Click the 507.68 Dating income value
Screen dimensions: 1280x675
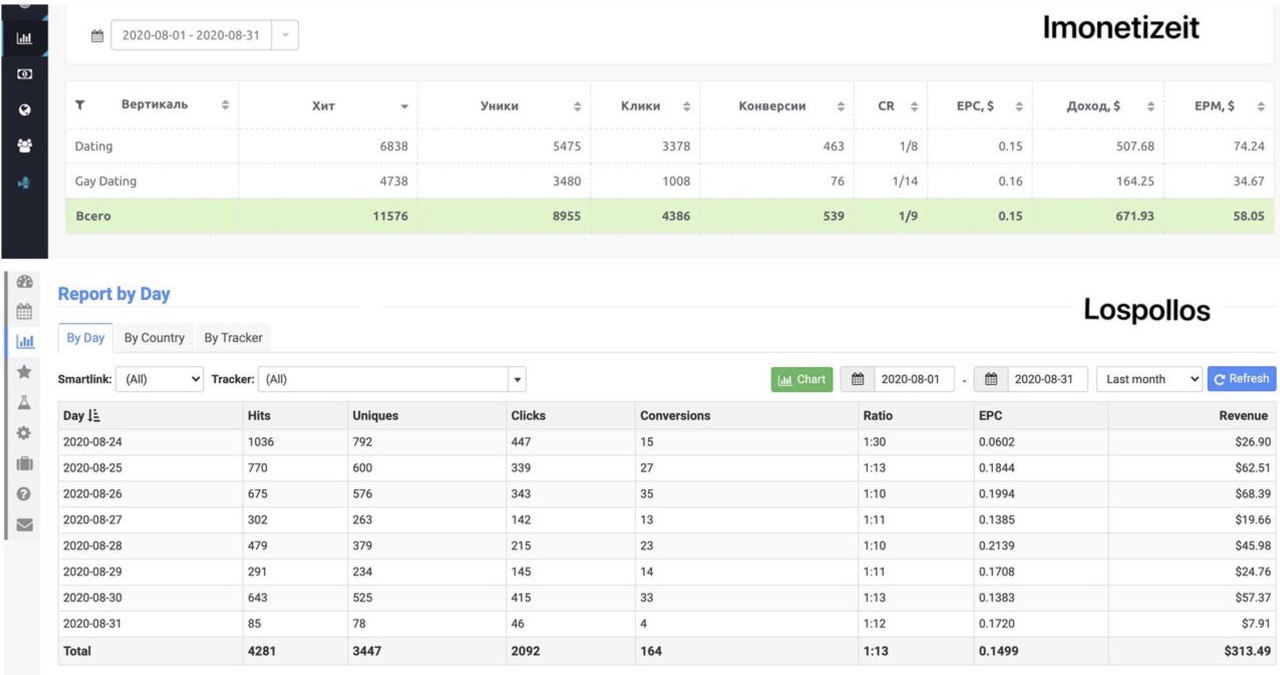tap(1135, 146)
